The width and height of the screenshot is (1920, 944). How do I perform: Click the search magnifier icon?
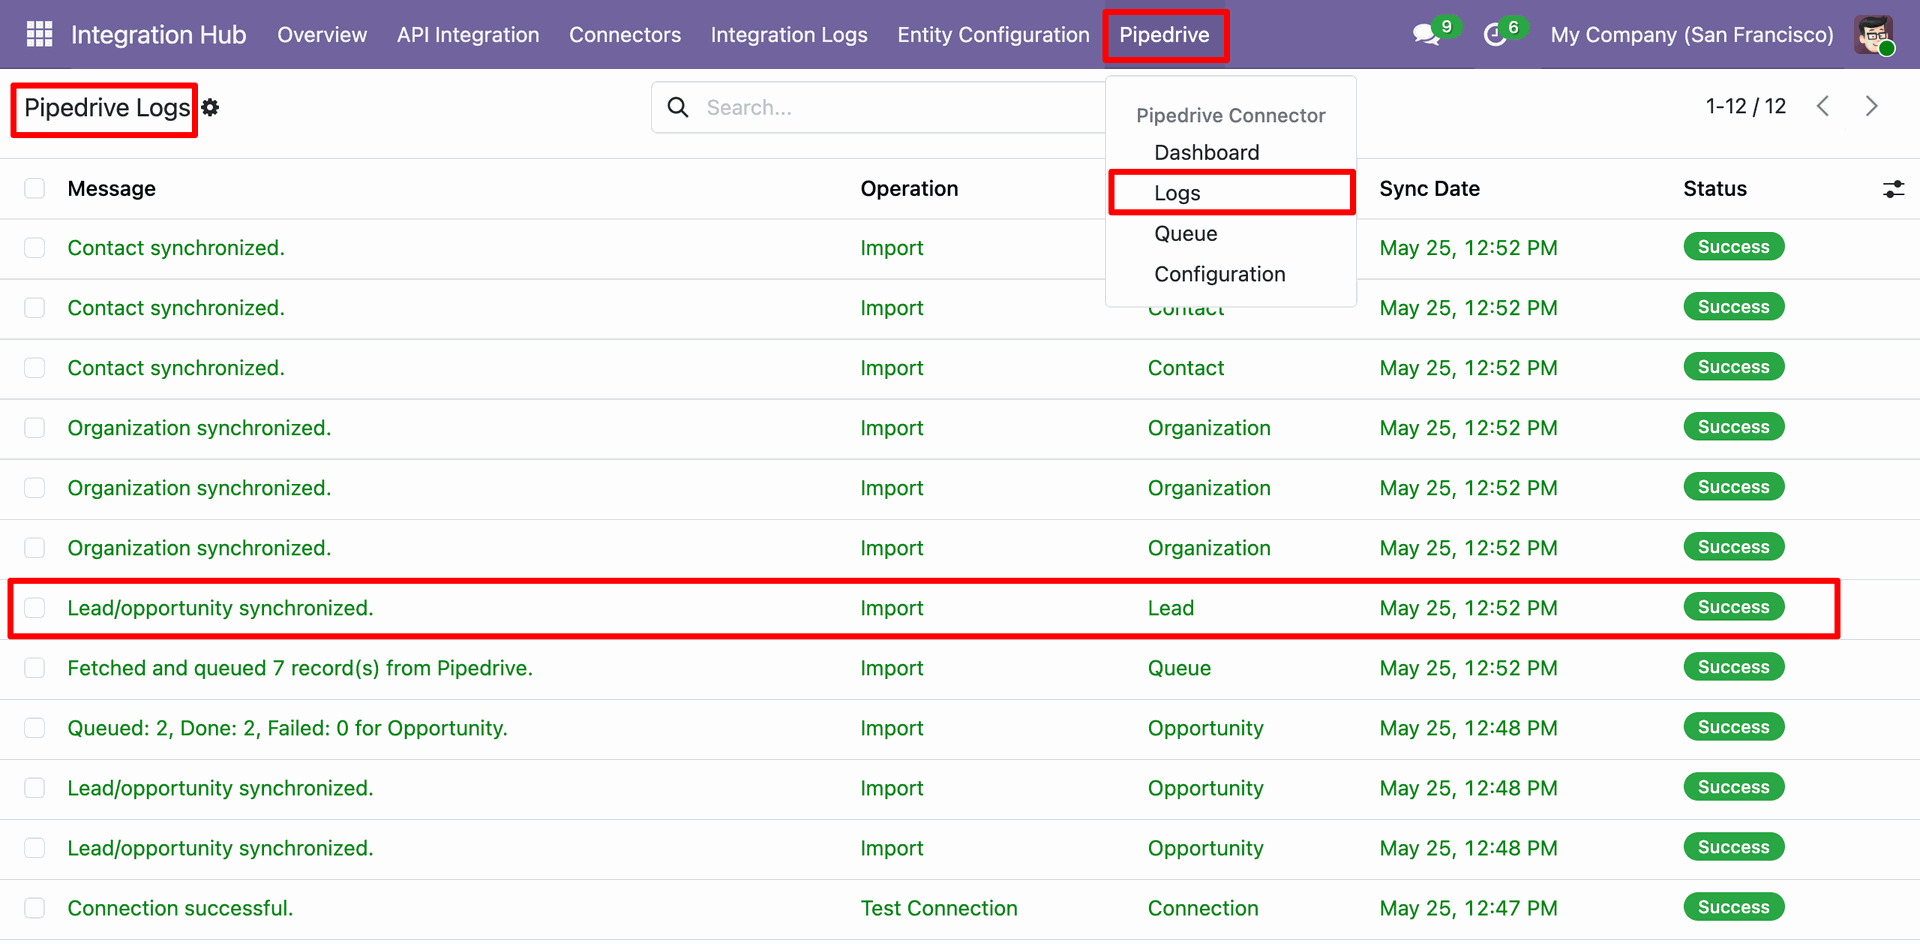(678, 107)
